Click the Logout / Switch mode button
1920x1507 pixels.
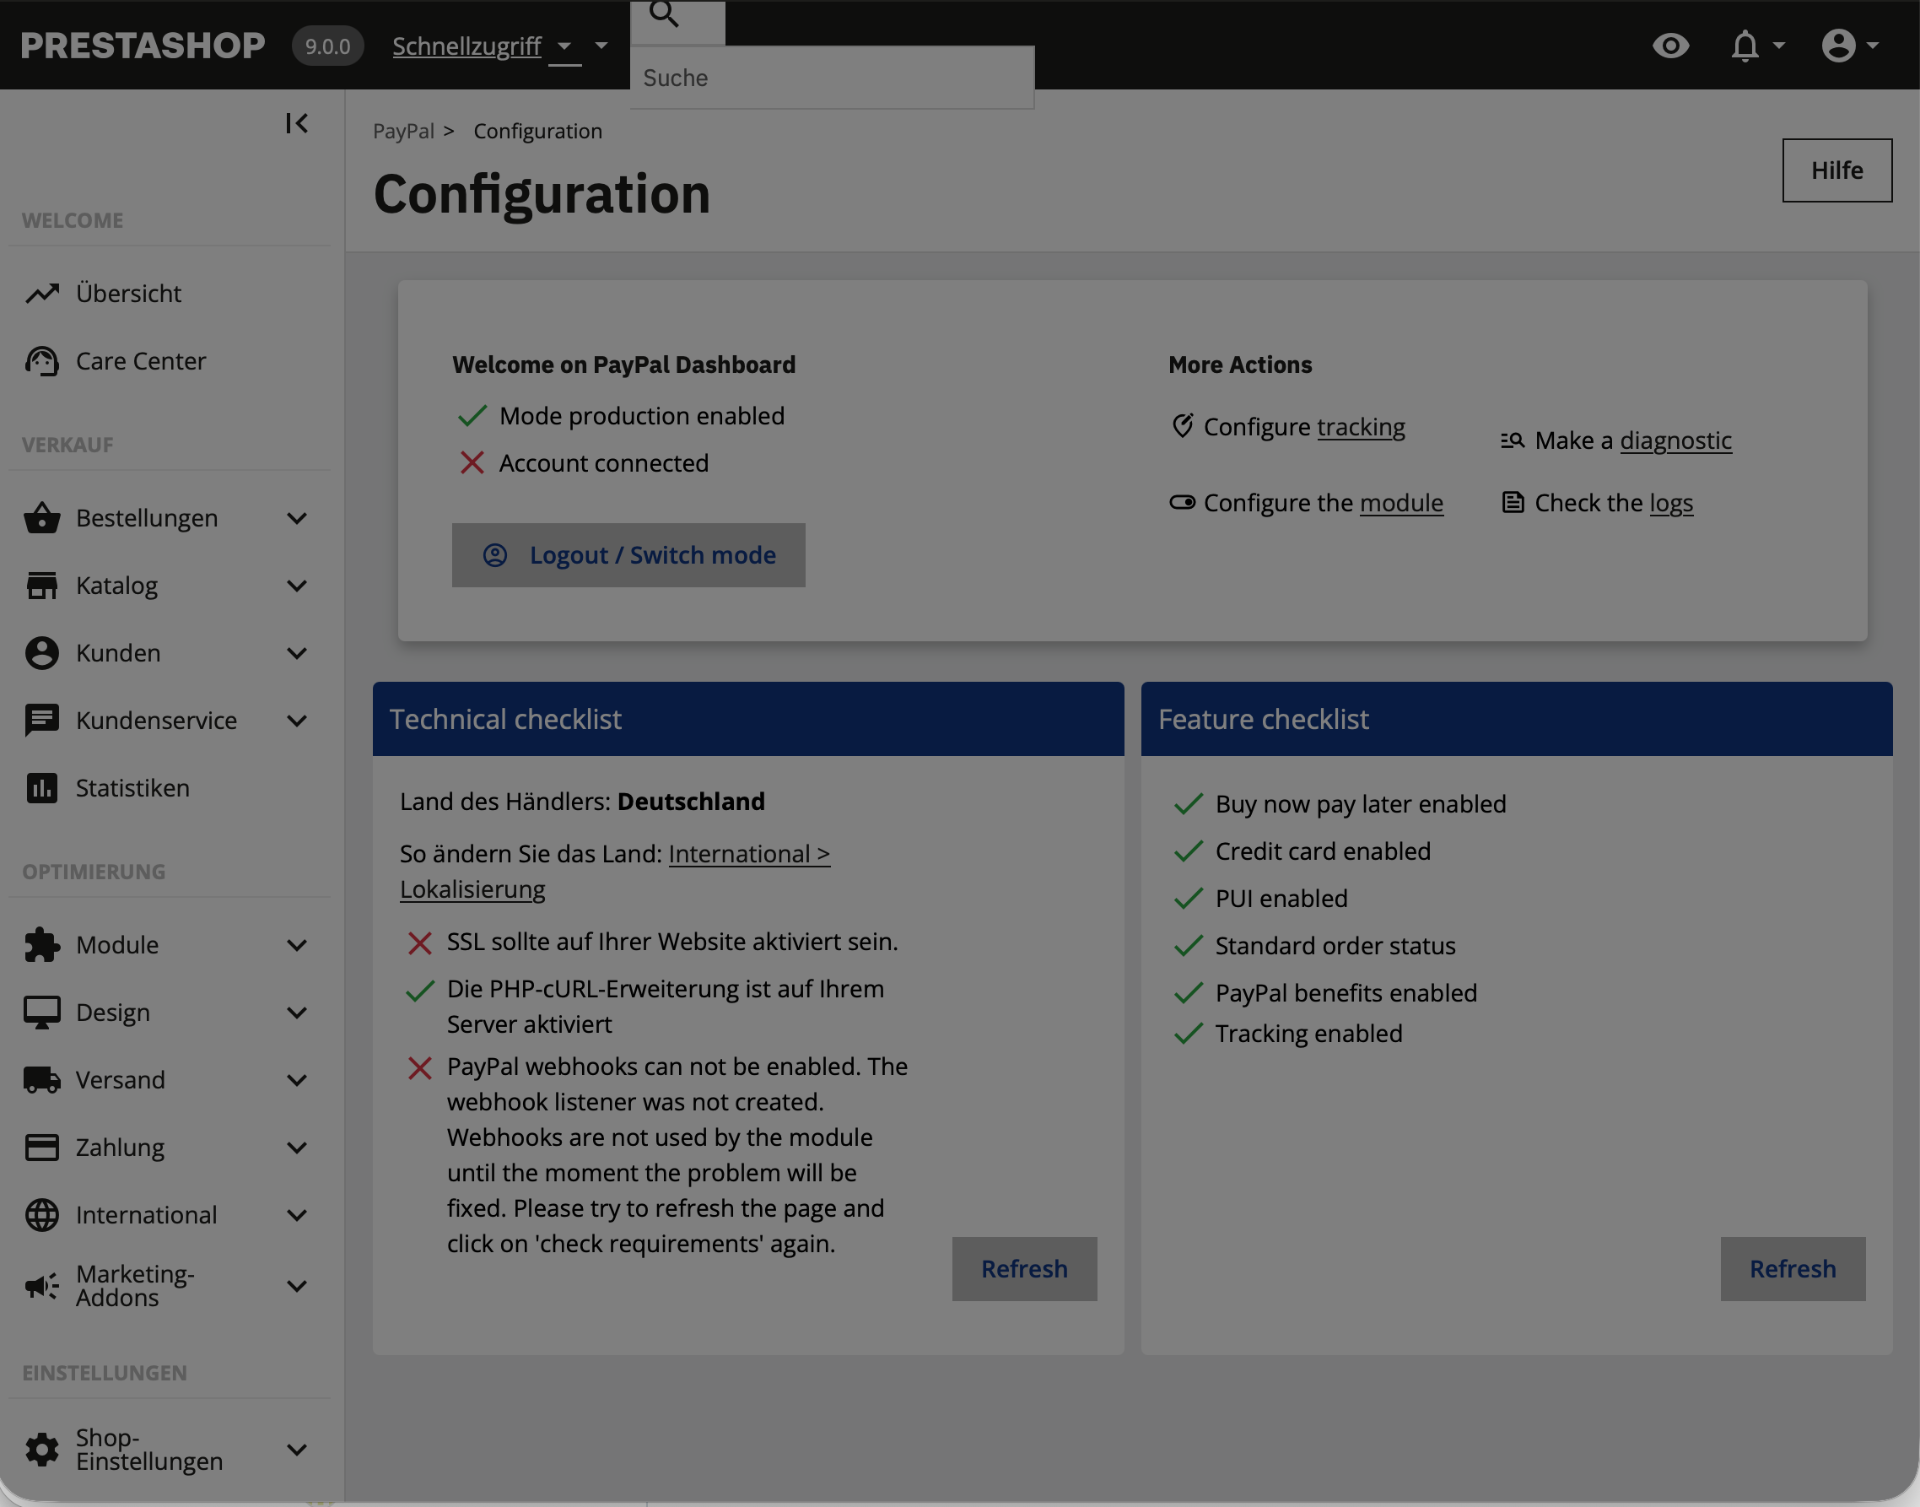click(x=628, y=555)
